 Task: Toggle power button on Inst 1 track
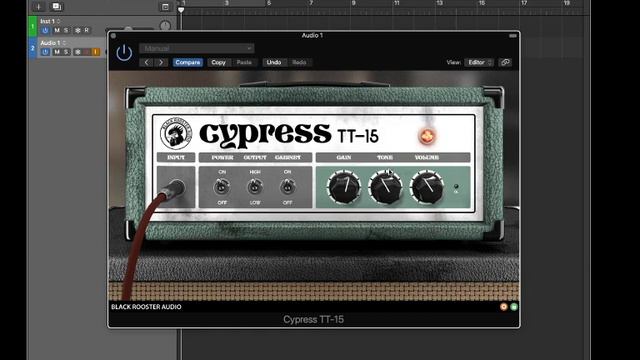tap(45, 30)
